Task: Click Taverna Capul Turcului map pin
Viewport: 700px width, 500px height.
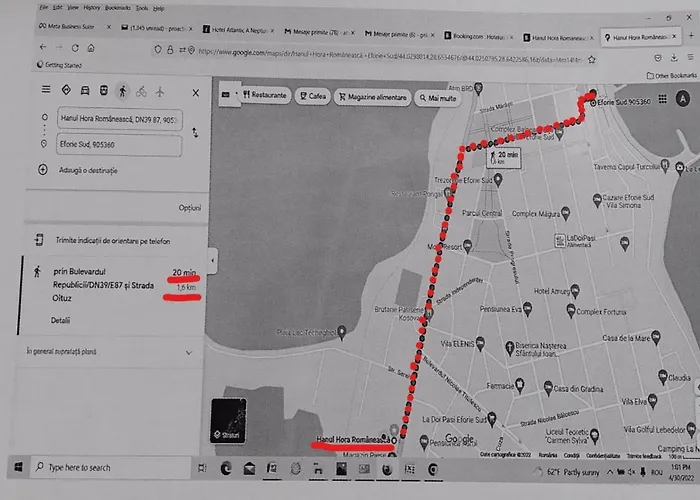Action: pyautogui.click(x=665, y=166)
